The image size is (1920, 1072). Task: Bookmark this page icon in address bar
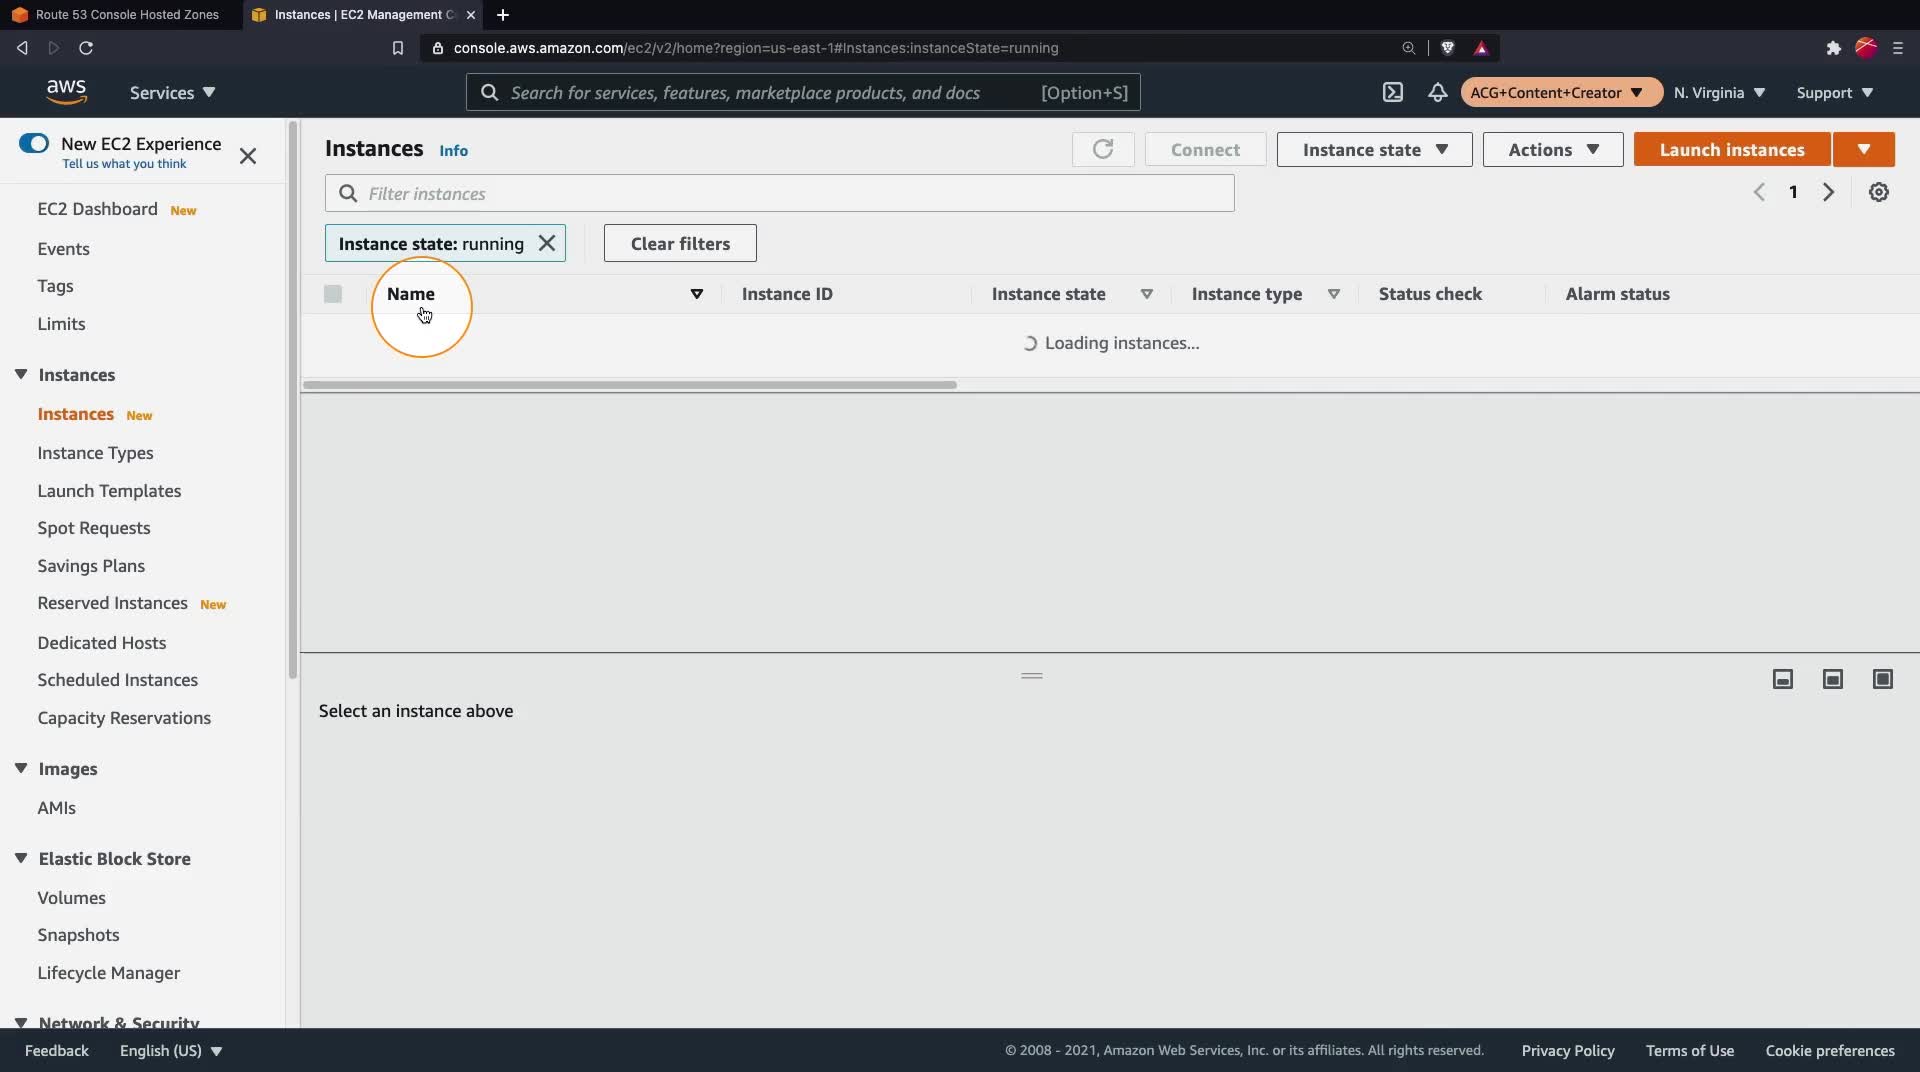(x=397, y=48)
